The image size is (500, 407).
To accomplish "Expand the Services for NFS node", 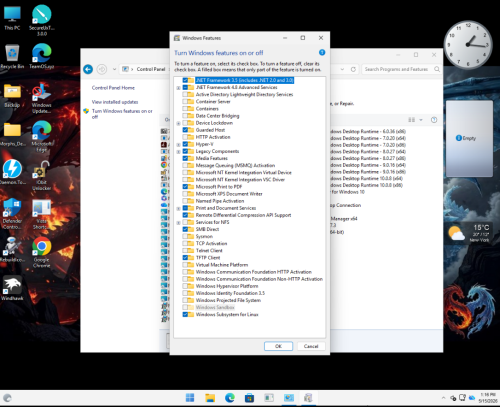I will tap(178, 223).
